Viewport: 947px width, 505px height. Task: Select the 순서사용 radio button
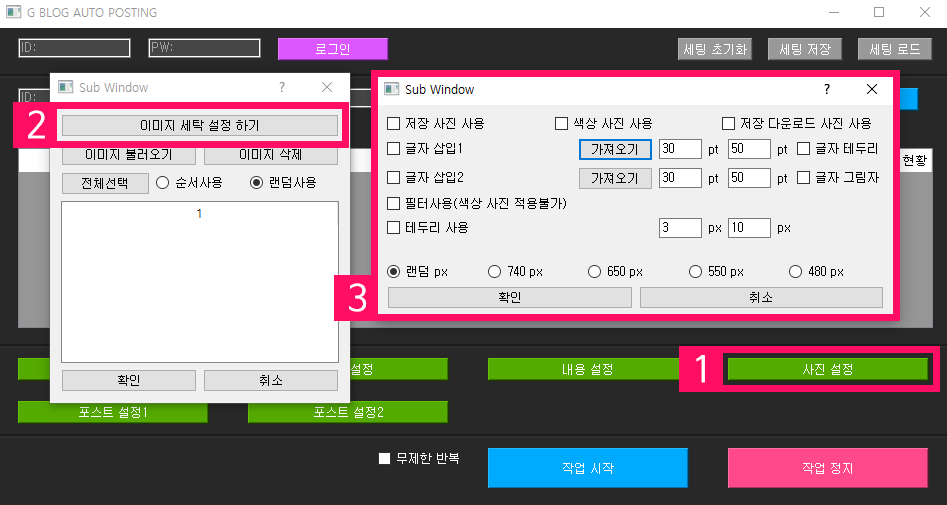[163, 183]
